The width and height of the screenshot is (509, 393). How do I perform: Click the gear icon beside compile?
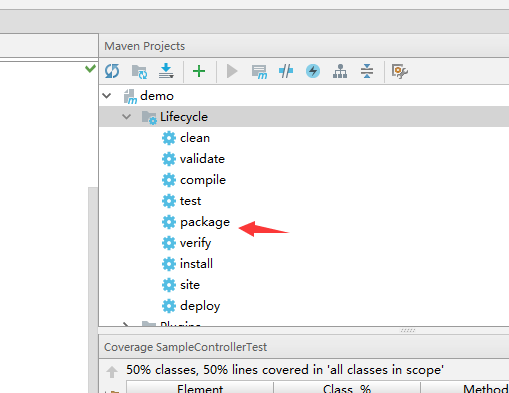point(169,180)
